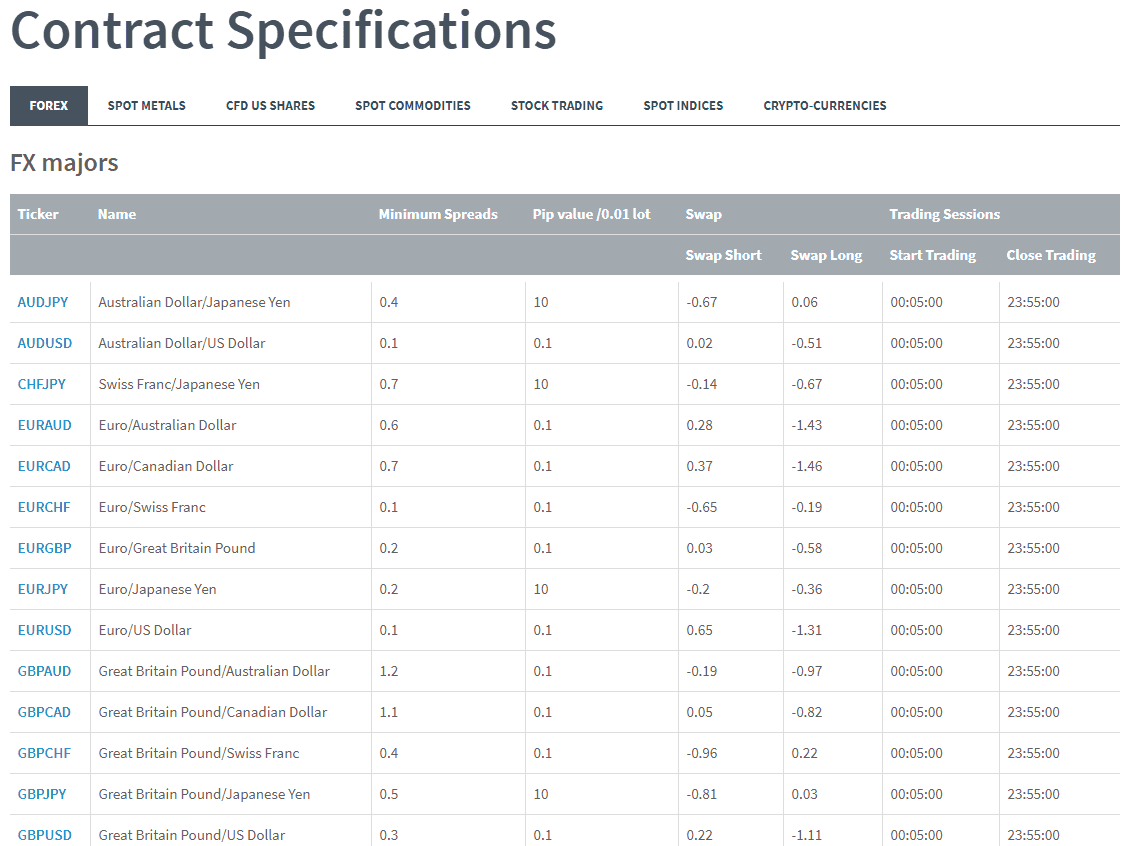The image size is (1131, 846).
Task: Select the EURAUD ticker link
Action: coord(45,425)
